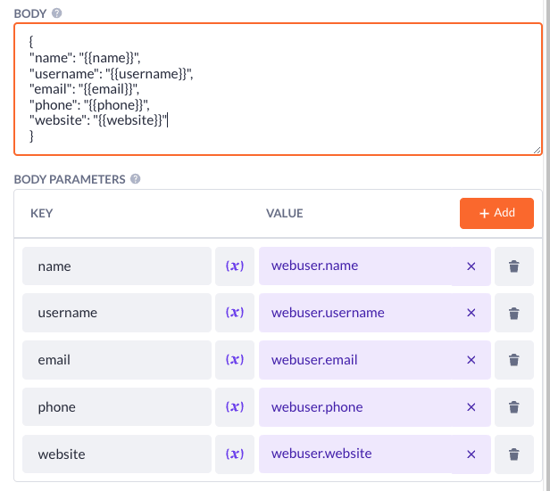This screenshot has height=491, width=550.
Task: Open the BODY help question mark icon
Action: point(57,13)
